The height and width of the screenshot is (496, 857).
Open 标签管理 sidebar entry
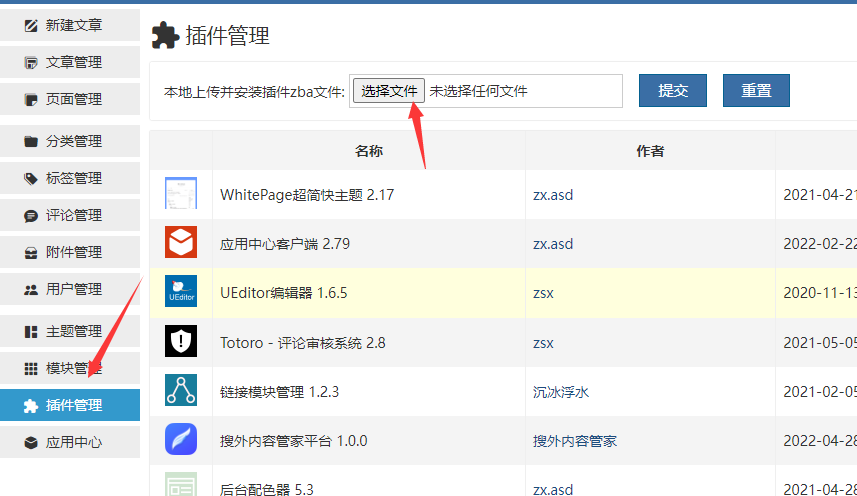tap(70, 178)
